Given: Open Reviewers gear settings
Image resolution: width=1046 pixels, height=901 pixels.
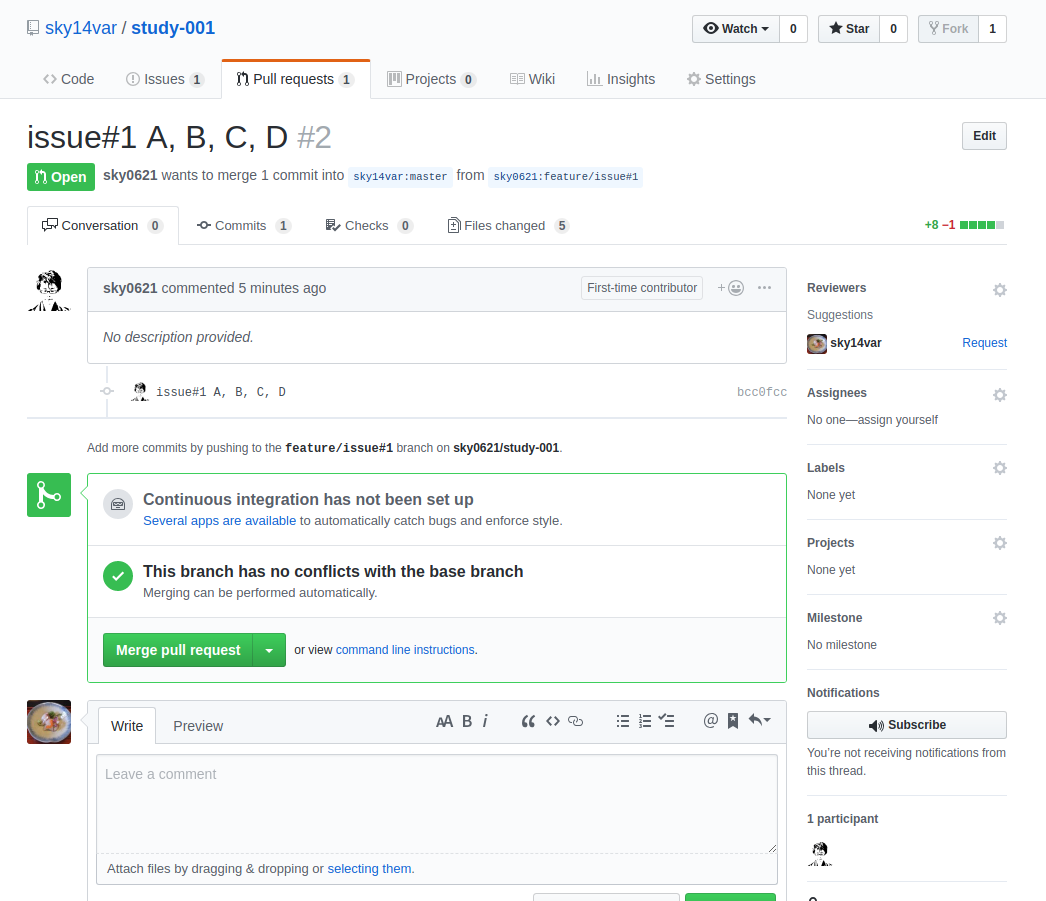Looking at the screenshot, I should [x=999, y=290].
